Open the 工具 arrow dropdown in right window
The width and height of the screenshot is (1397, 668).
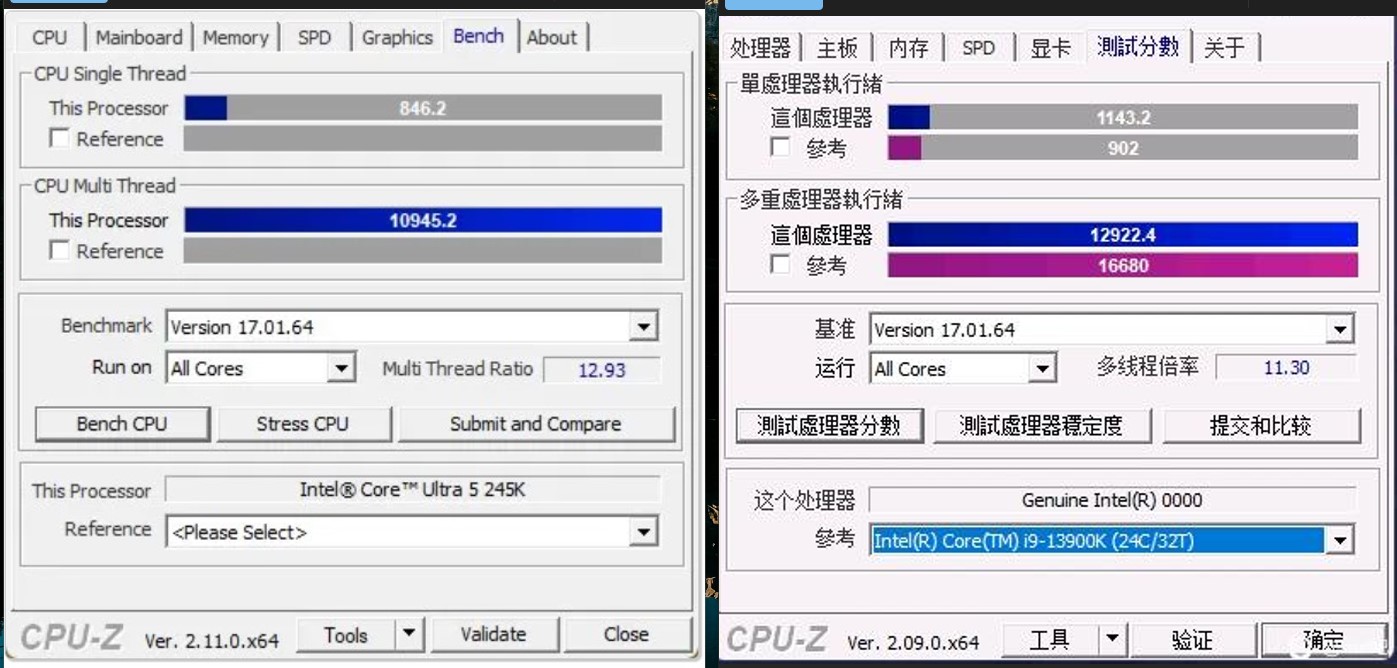click(1112, 639)
